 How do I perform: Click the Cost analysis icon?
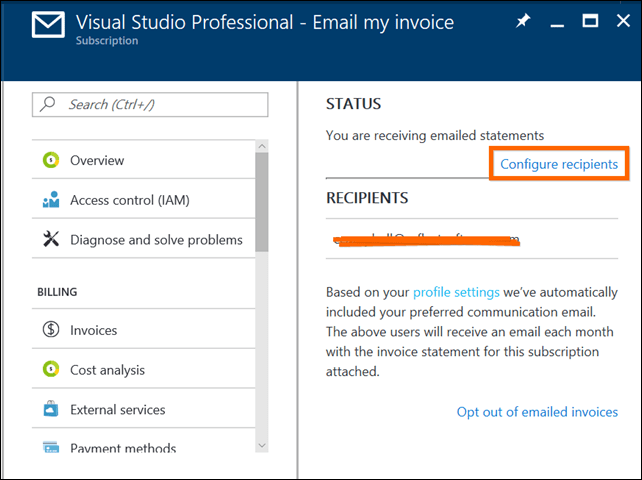click(50, 370)
